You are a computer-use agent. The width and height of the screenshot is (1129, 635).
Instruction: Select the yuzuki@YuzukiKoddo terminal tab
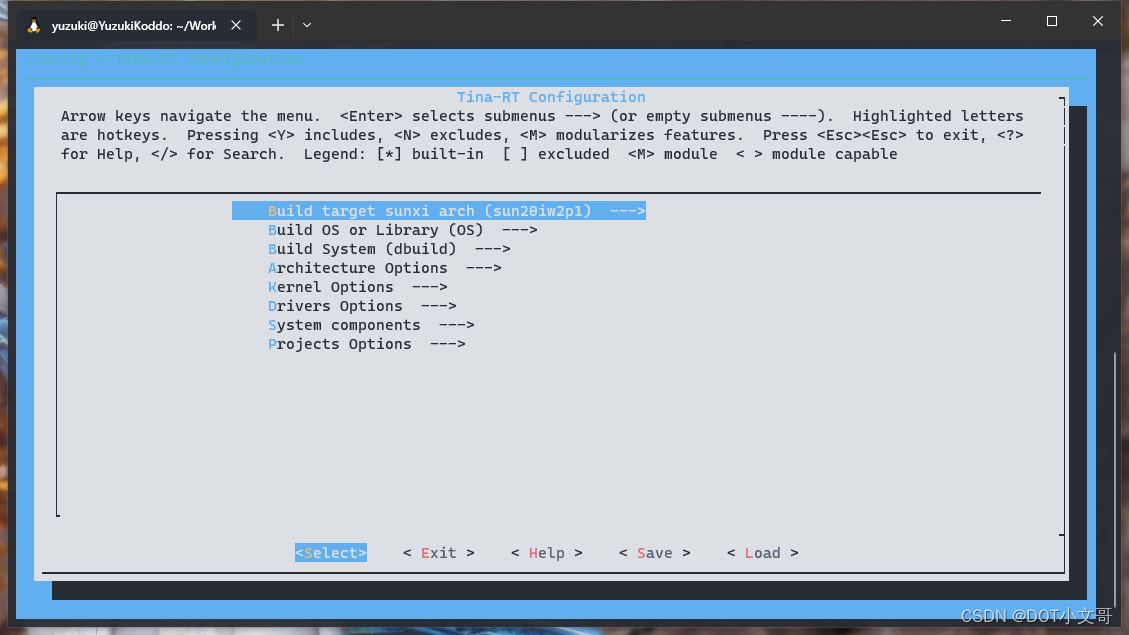coord(135,26)
